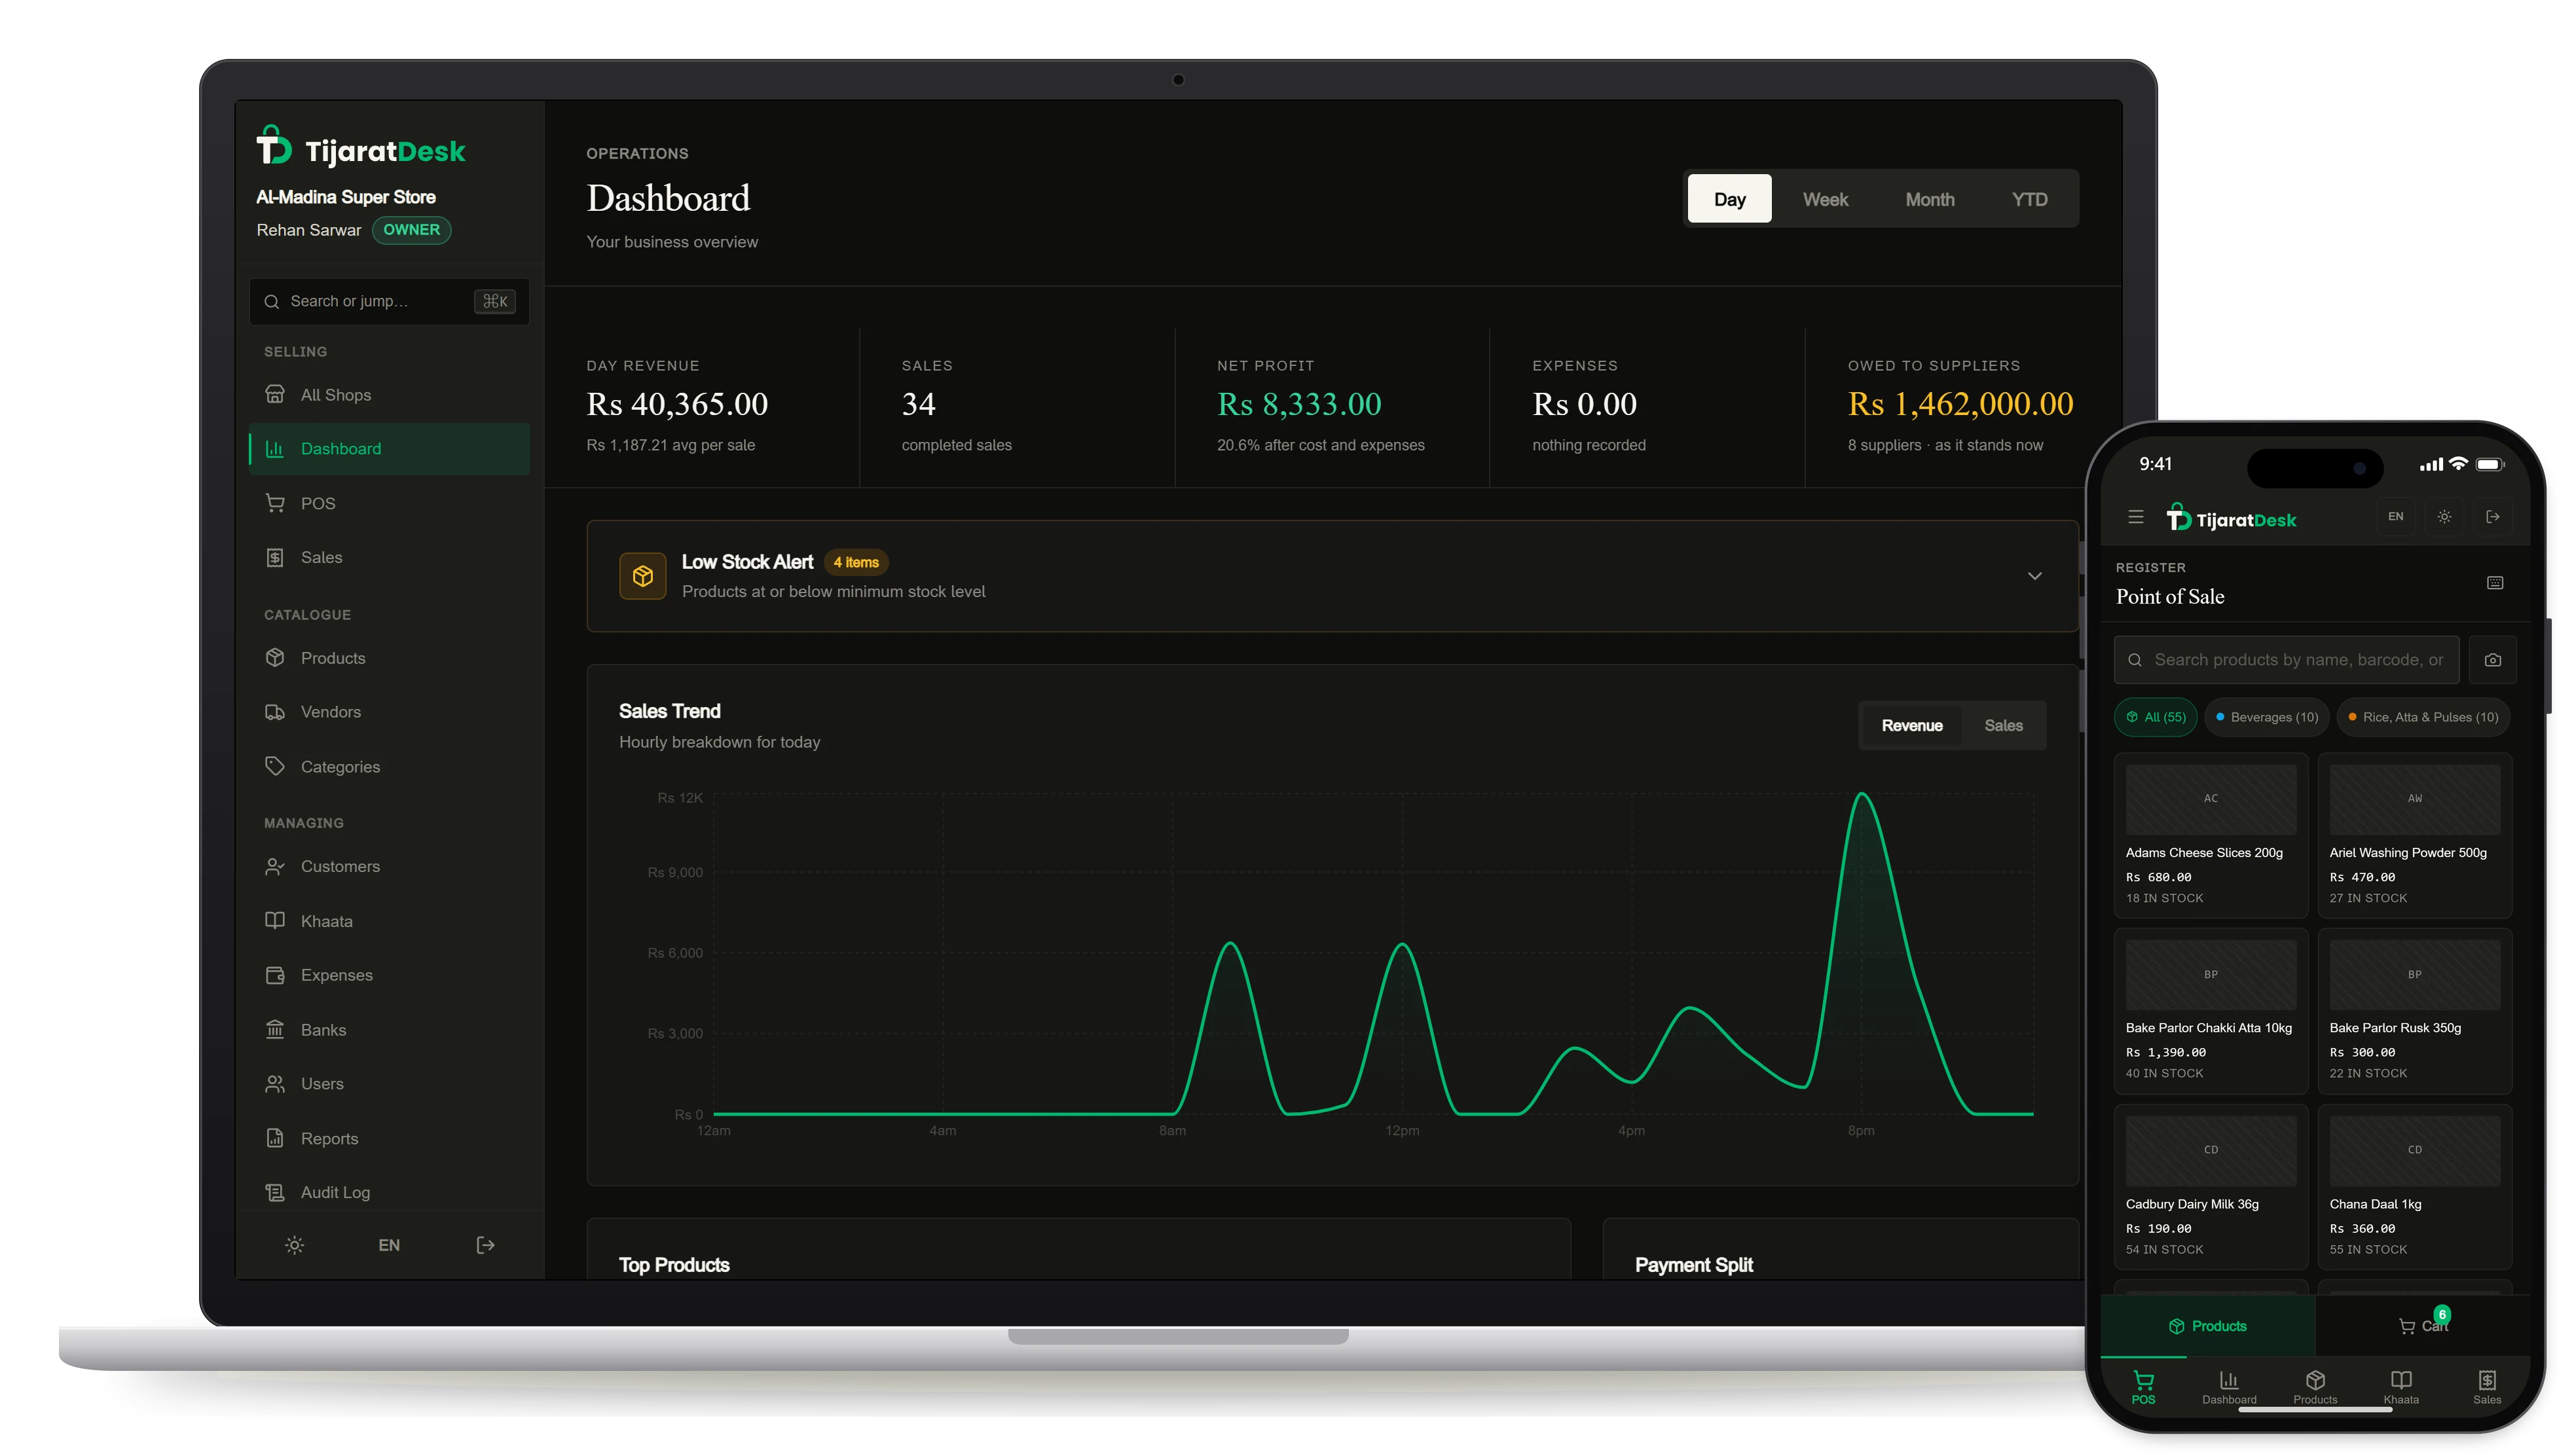Select Month period tab
Screen dimensions: 2574x1456
(1929, 199)
